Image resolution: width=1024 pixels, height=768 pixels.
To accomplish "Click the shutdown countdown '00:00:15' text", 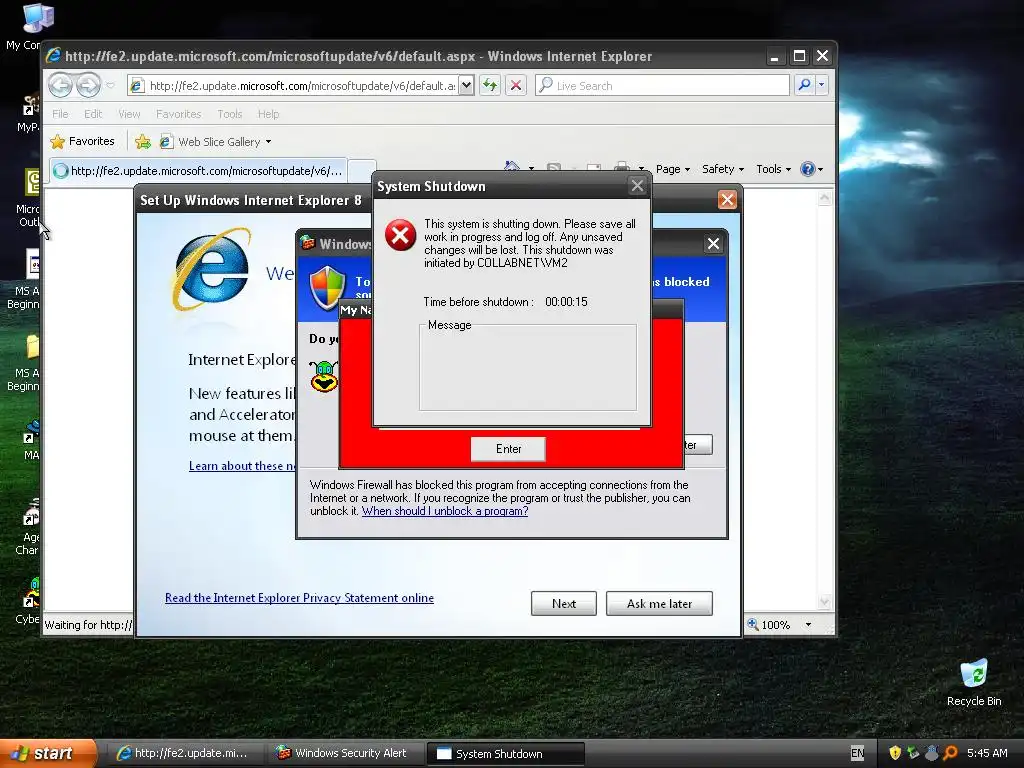I will pos(566,302).
